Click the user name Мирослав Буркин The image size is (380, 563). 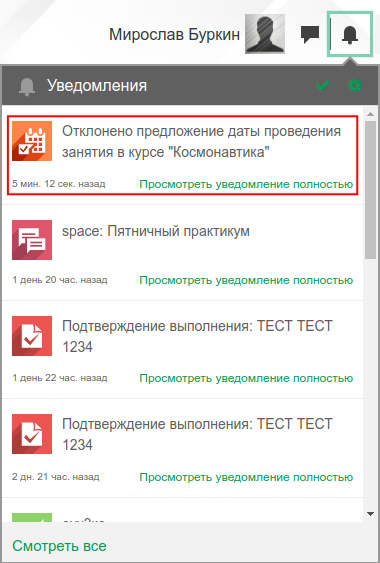[174, 34]
